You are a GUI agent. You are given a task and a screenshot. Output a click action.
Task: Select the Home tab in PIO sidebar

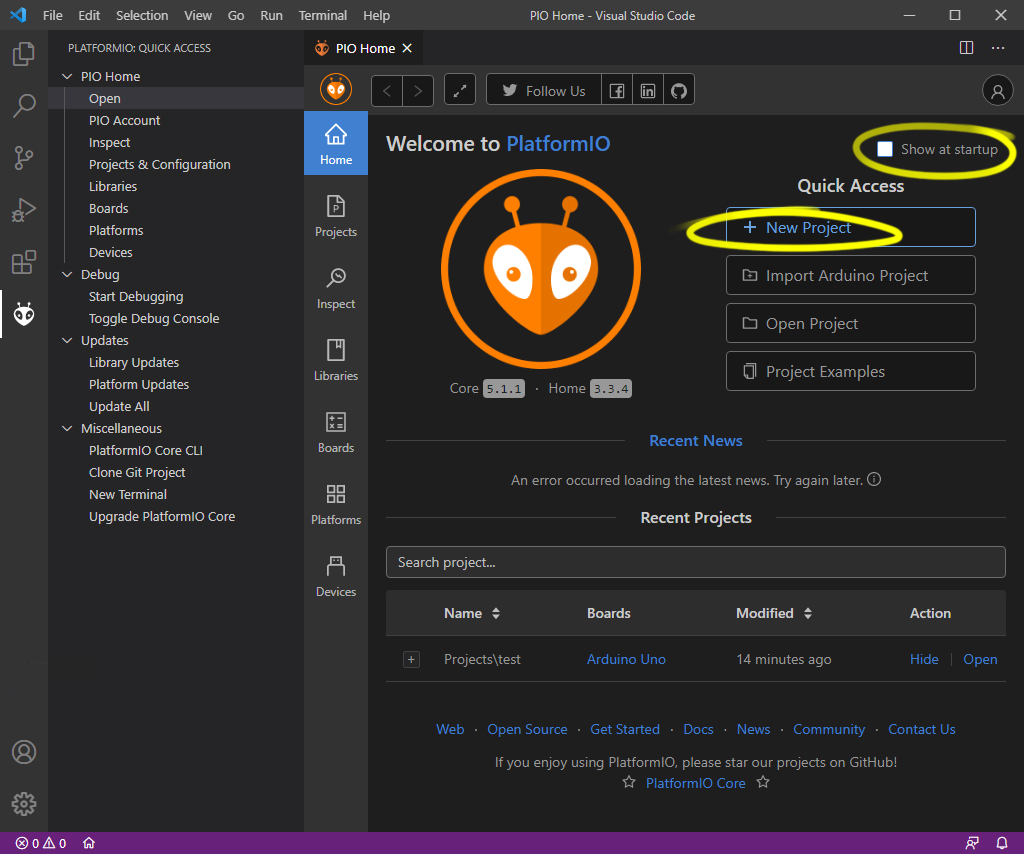pyautogui.click(x=336, y=143)
